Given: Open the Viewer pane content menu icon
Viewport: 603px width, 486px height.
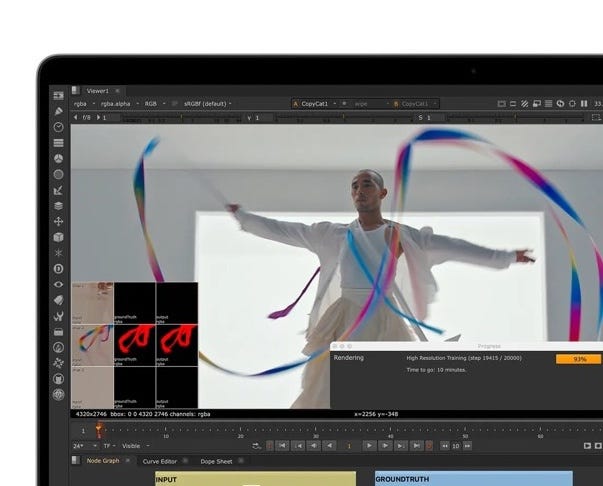Looking at the screenshot, I should click(76, 90).
